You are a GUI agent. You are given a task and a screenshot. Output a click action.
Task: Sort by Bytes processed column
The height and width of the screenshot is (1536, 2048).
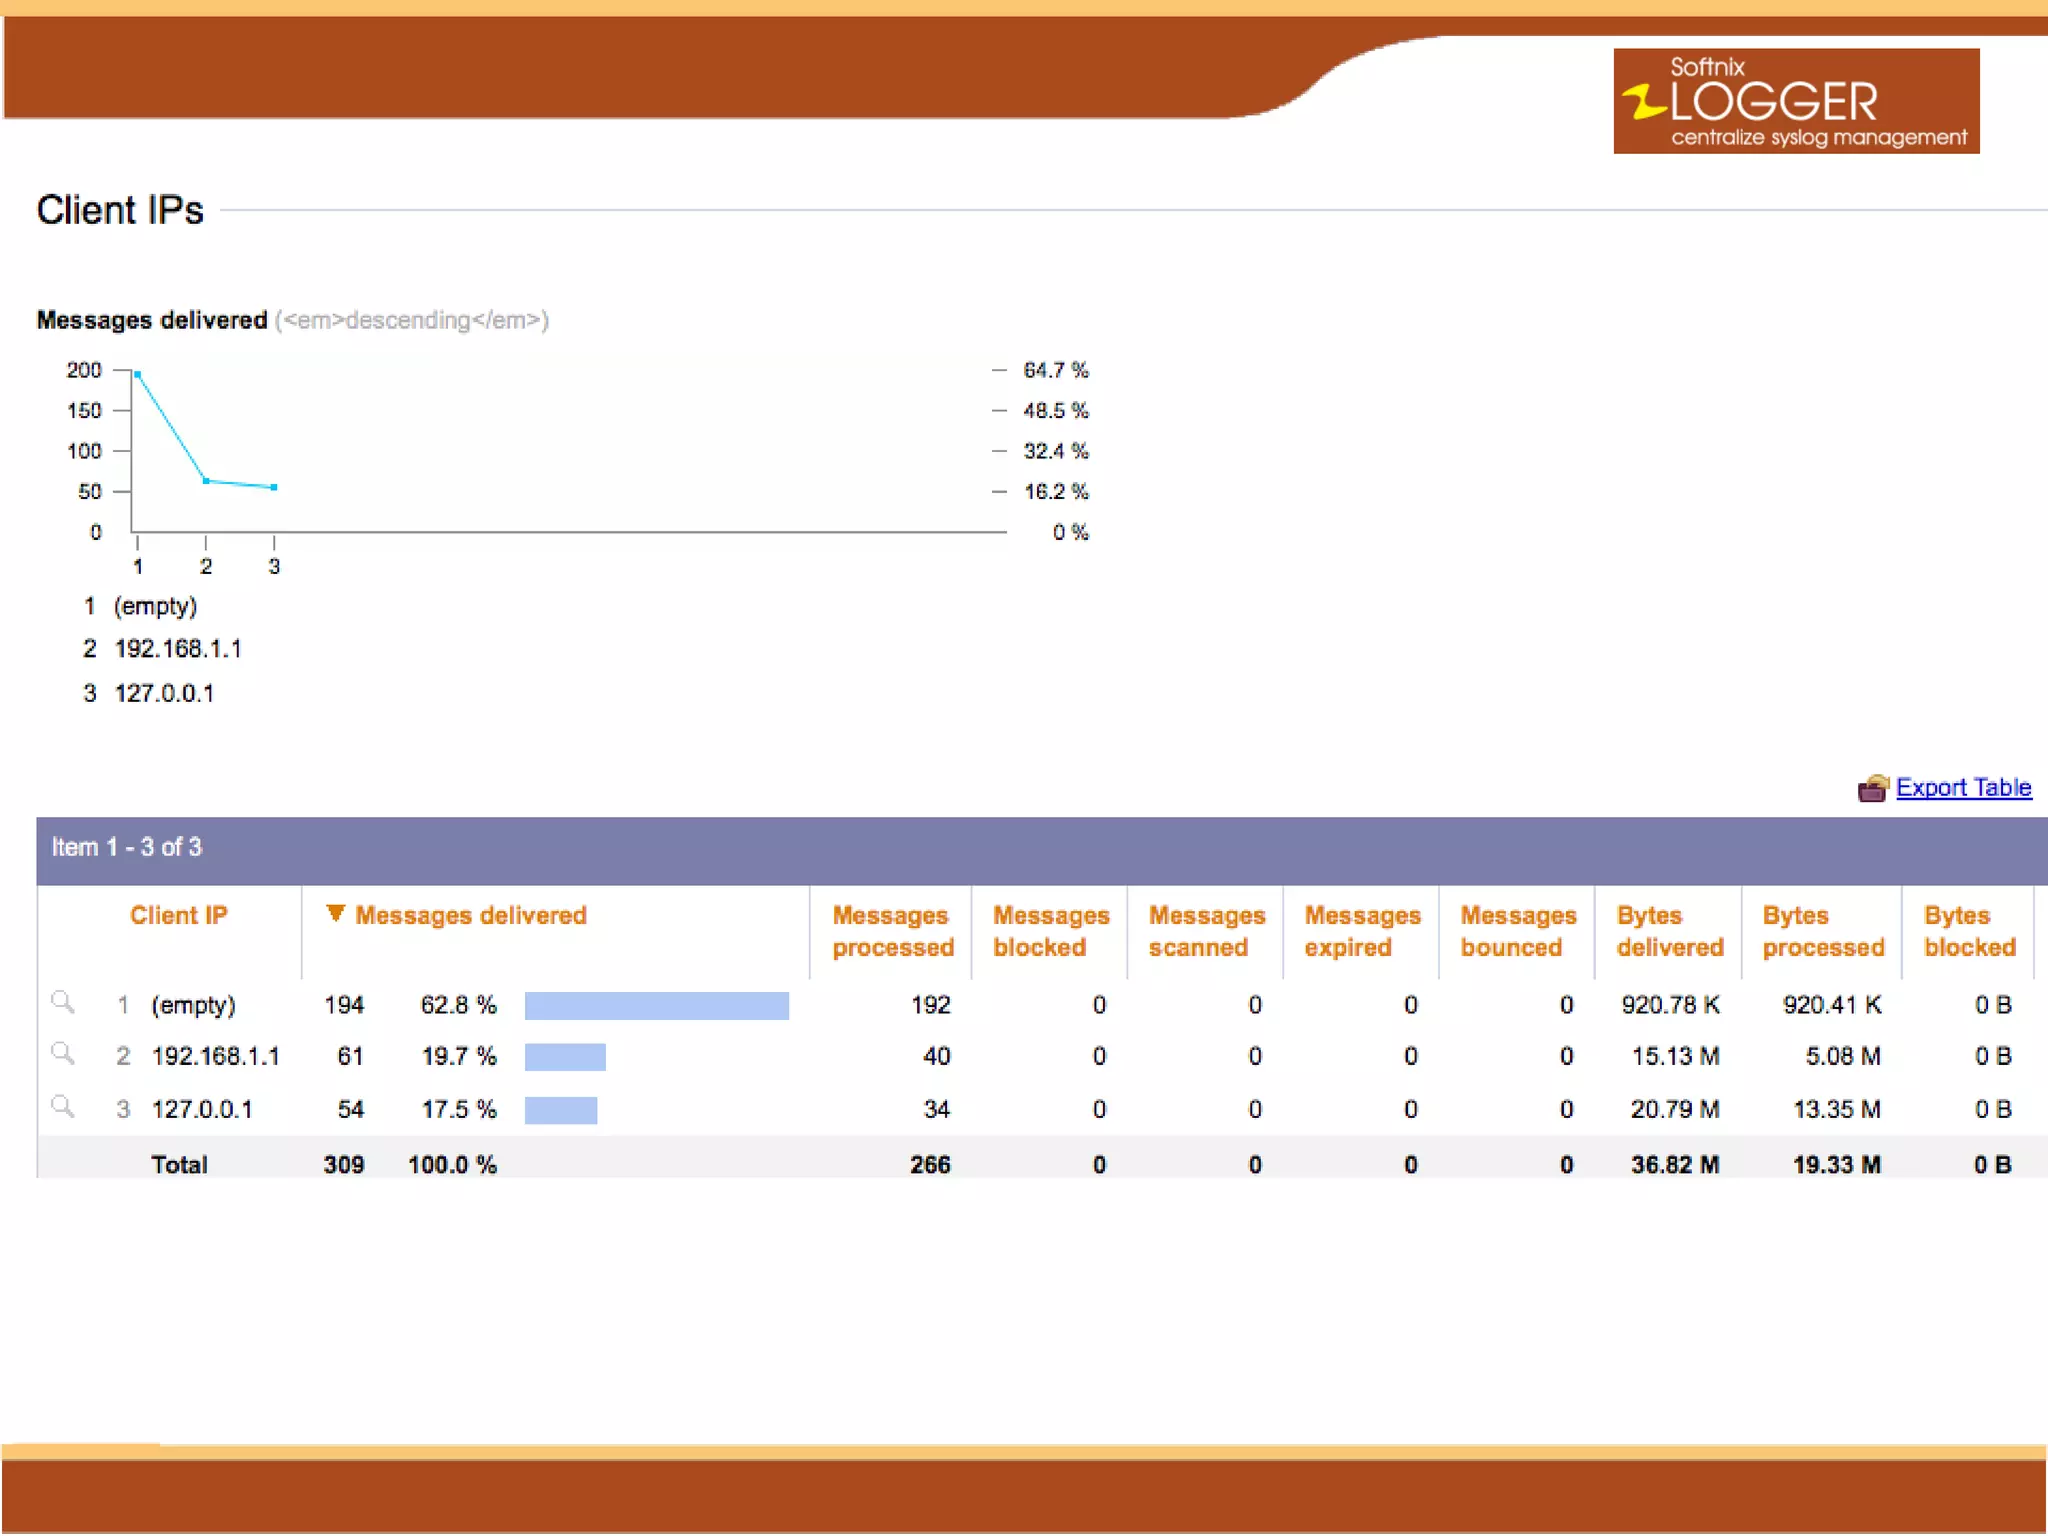tap(1822, 931)
